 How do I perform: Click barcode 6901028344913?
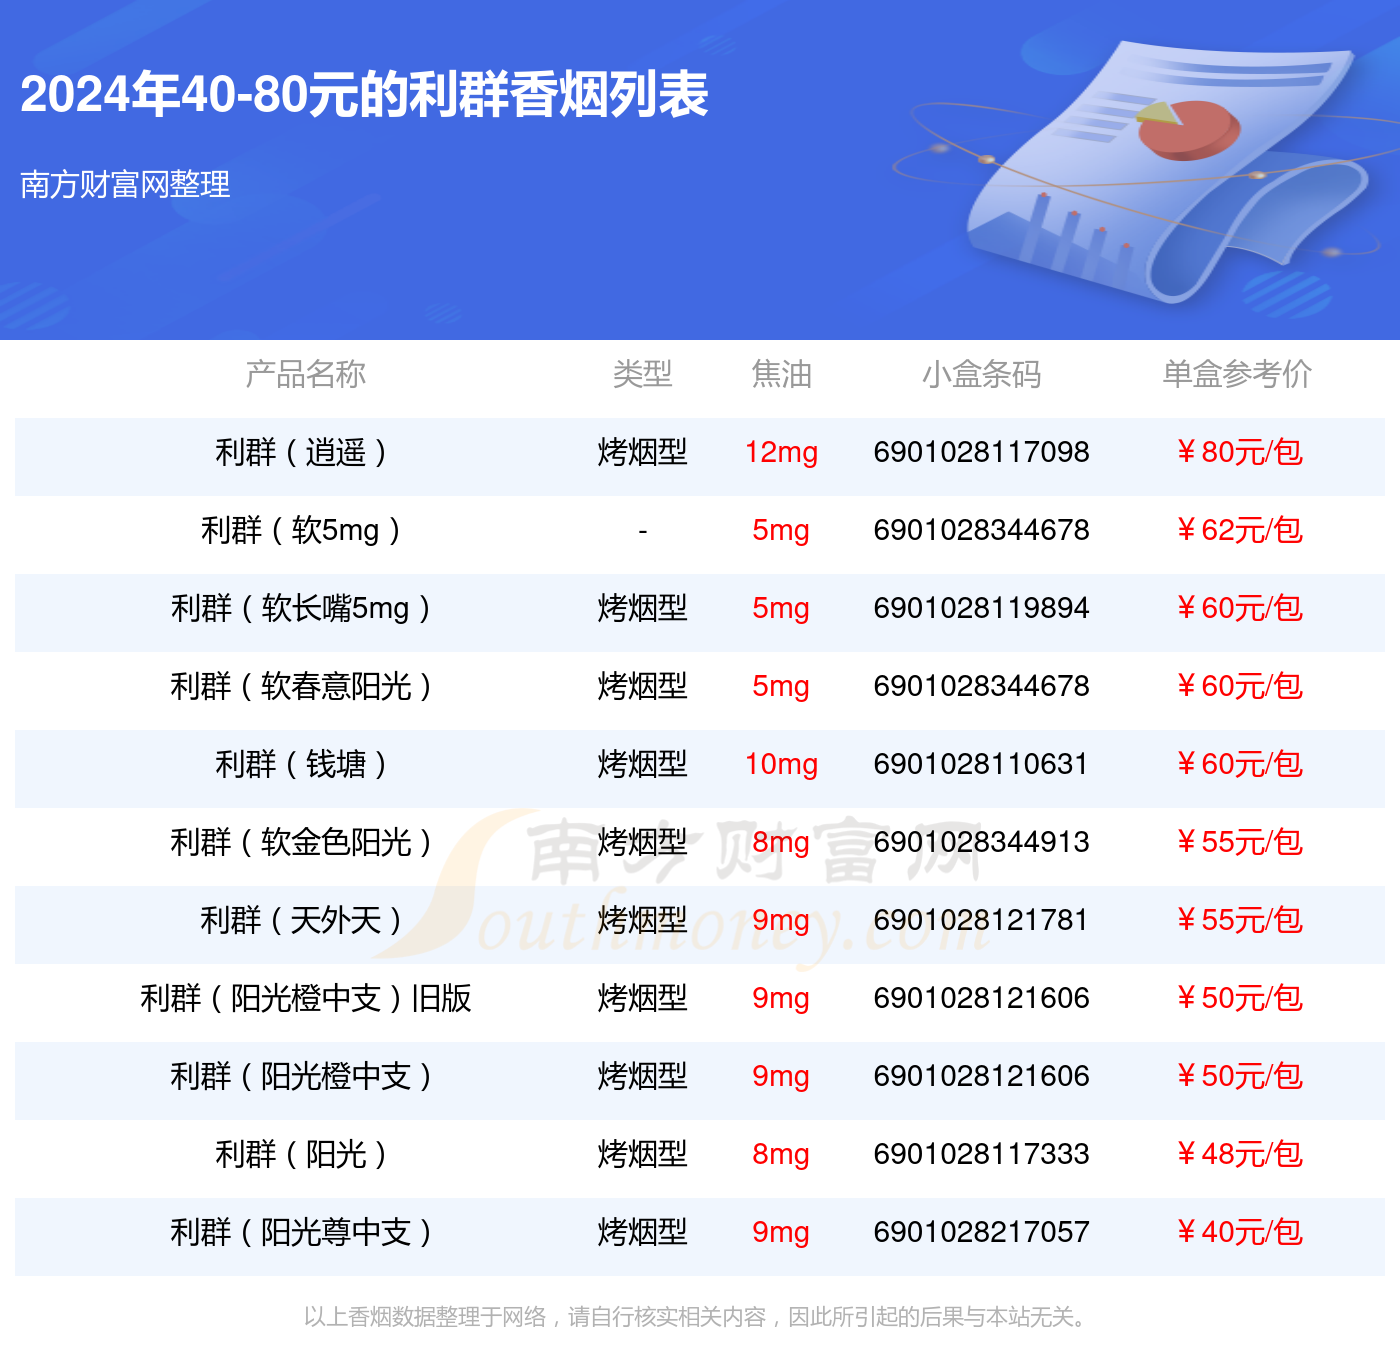(x=981, y=842)
